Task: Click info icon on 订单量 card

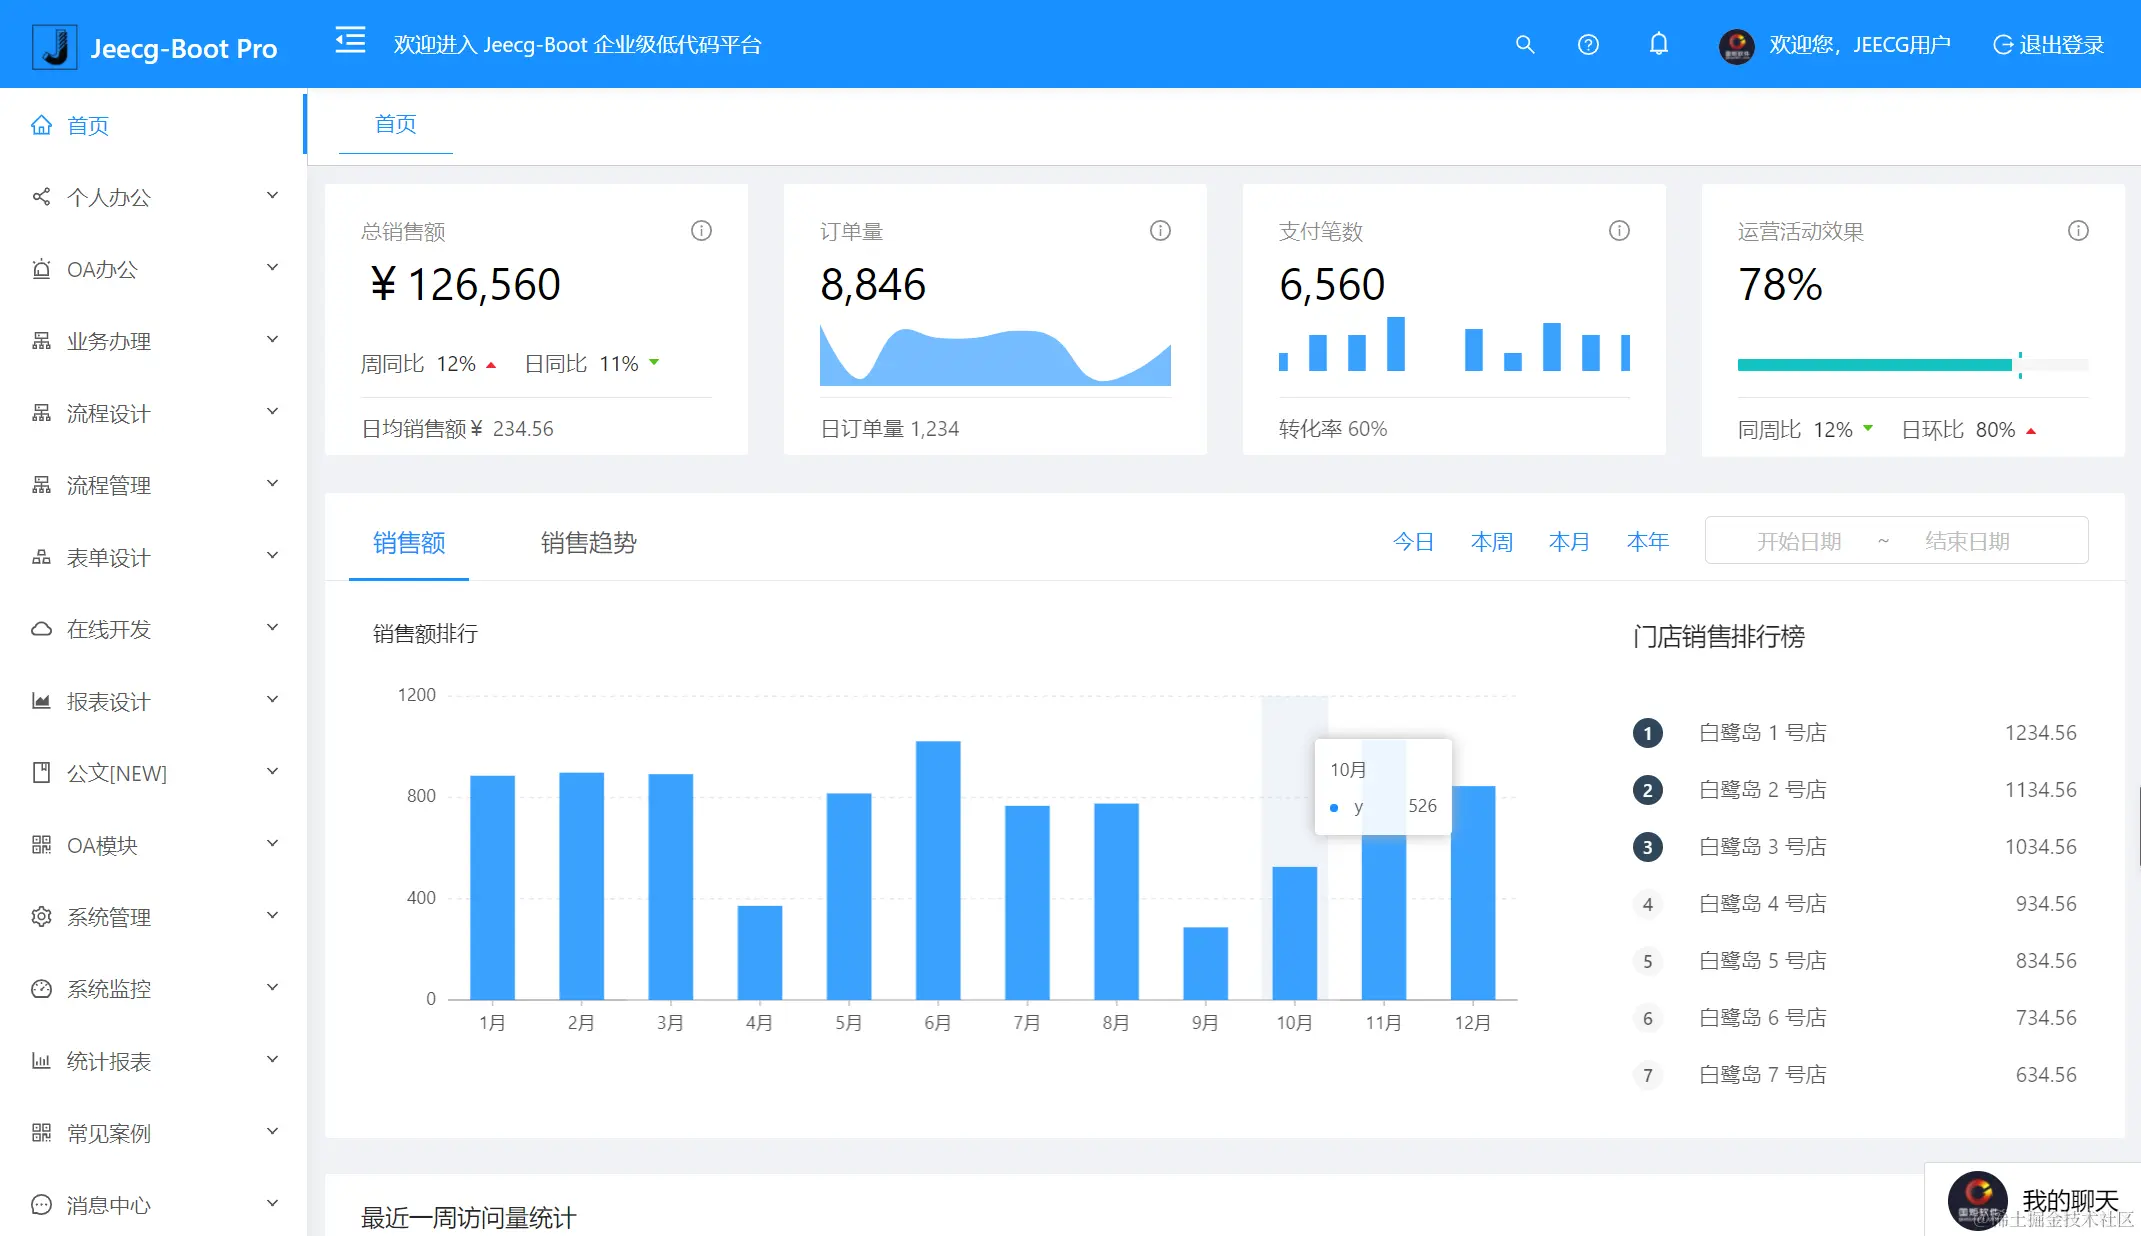Action: [x=1160, y=231]
